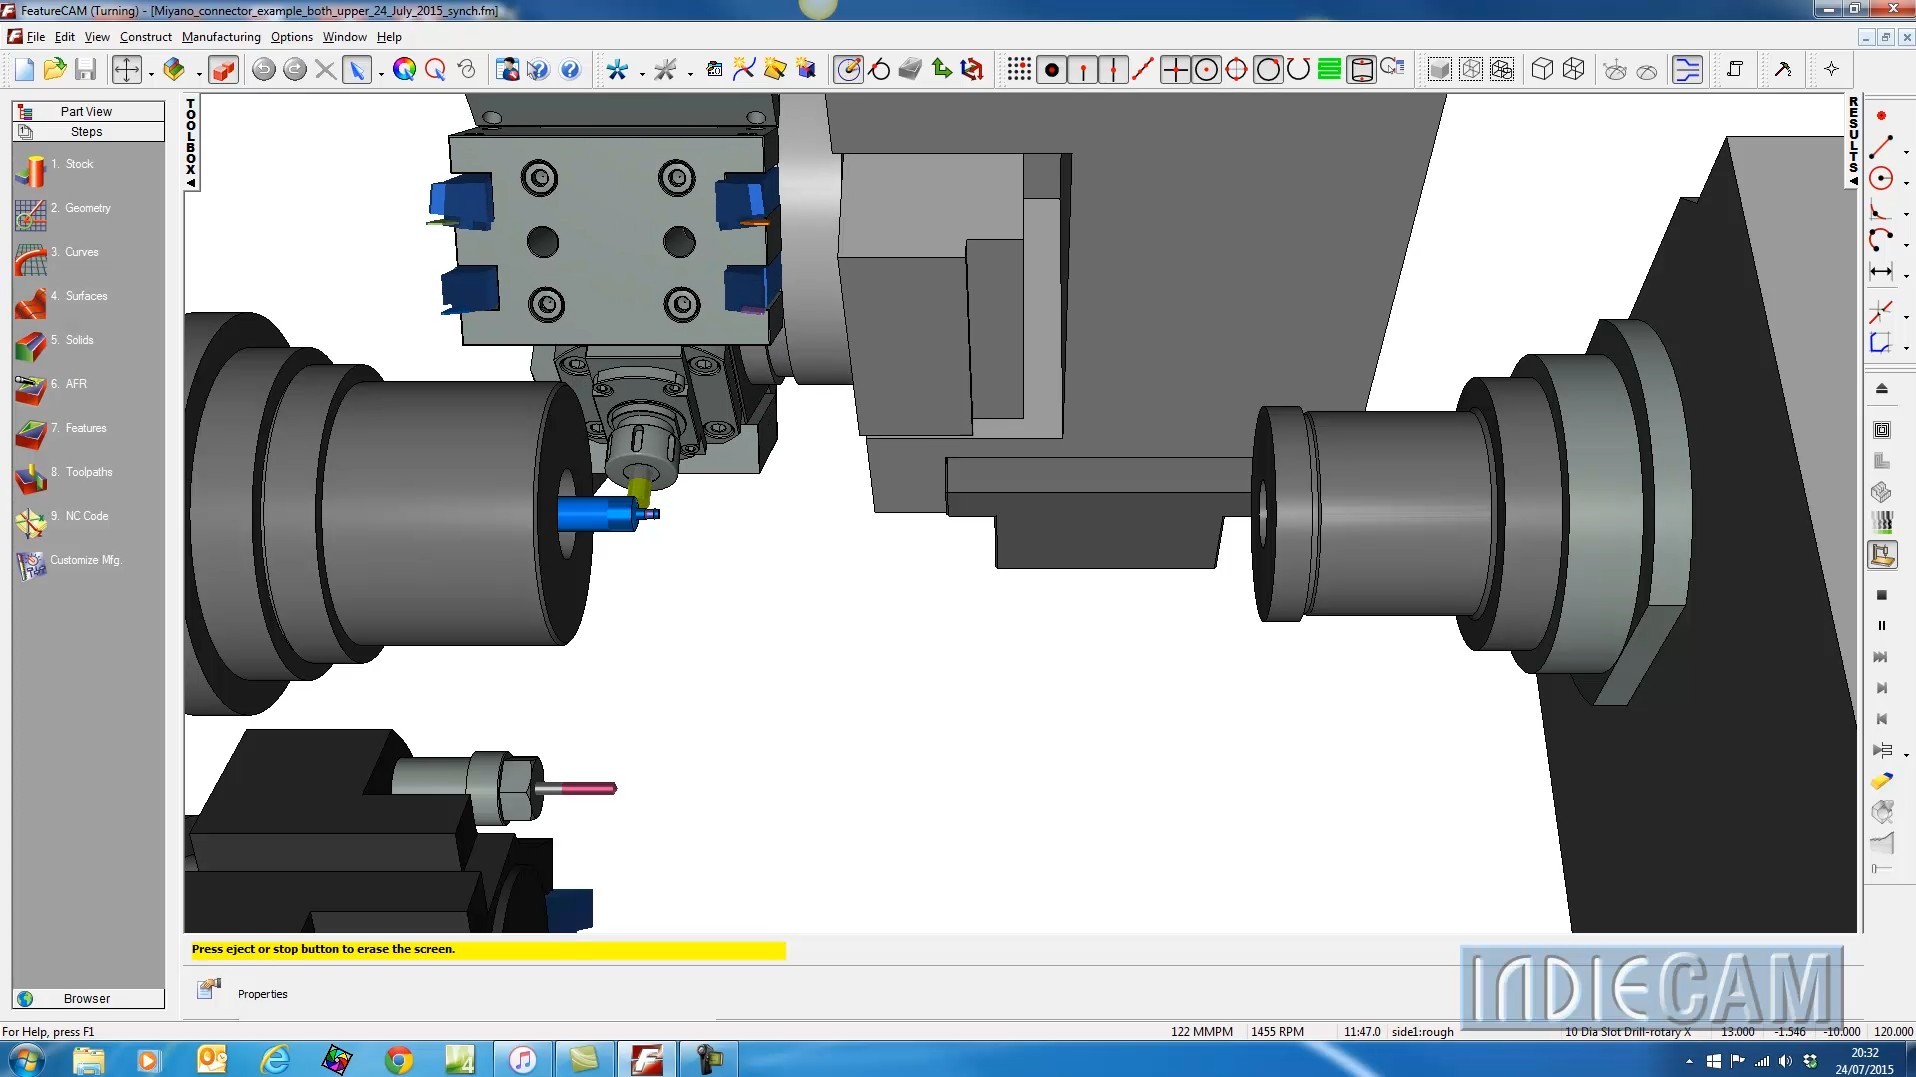This screenshot has width=1916, height=1077.
Task: Open the AFR step icon
Action: coord(31,391)
